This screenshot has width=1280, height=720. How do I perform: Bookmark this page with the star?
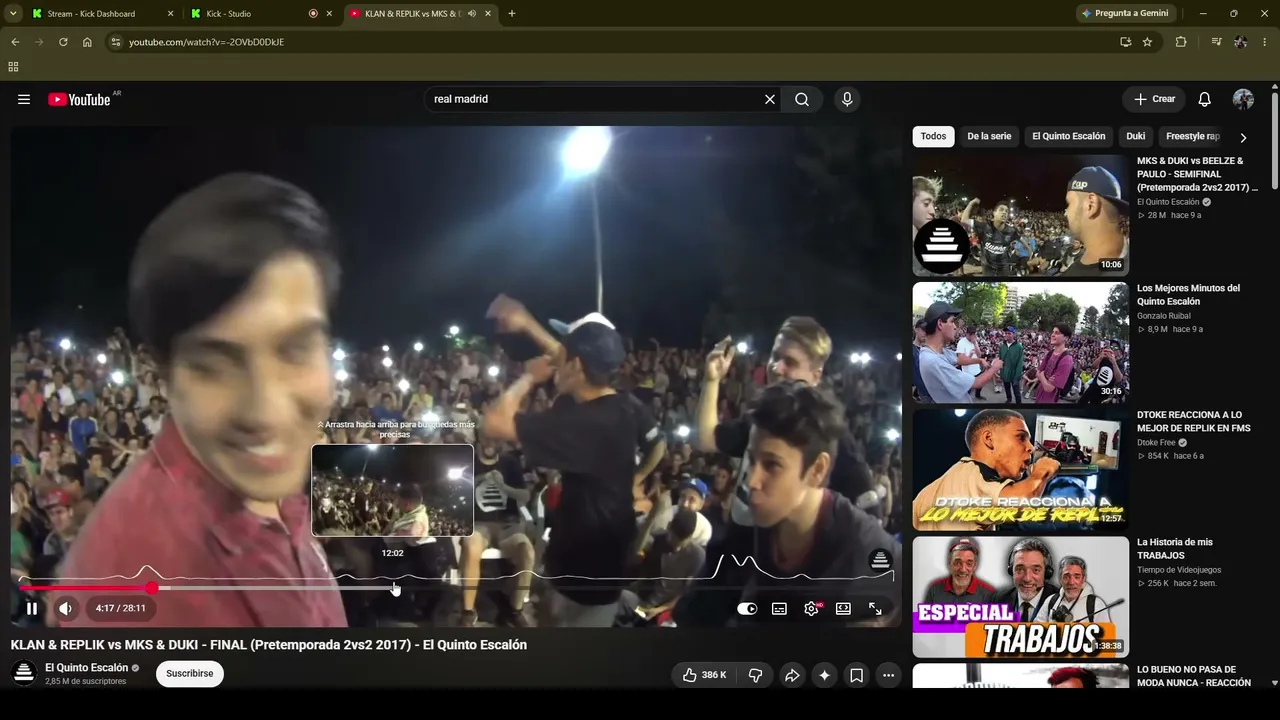(x=1147, y=42)
